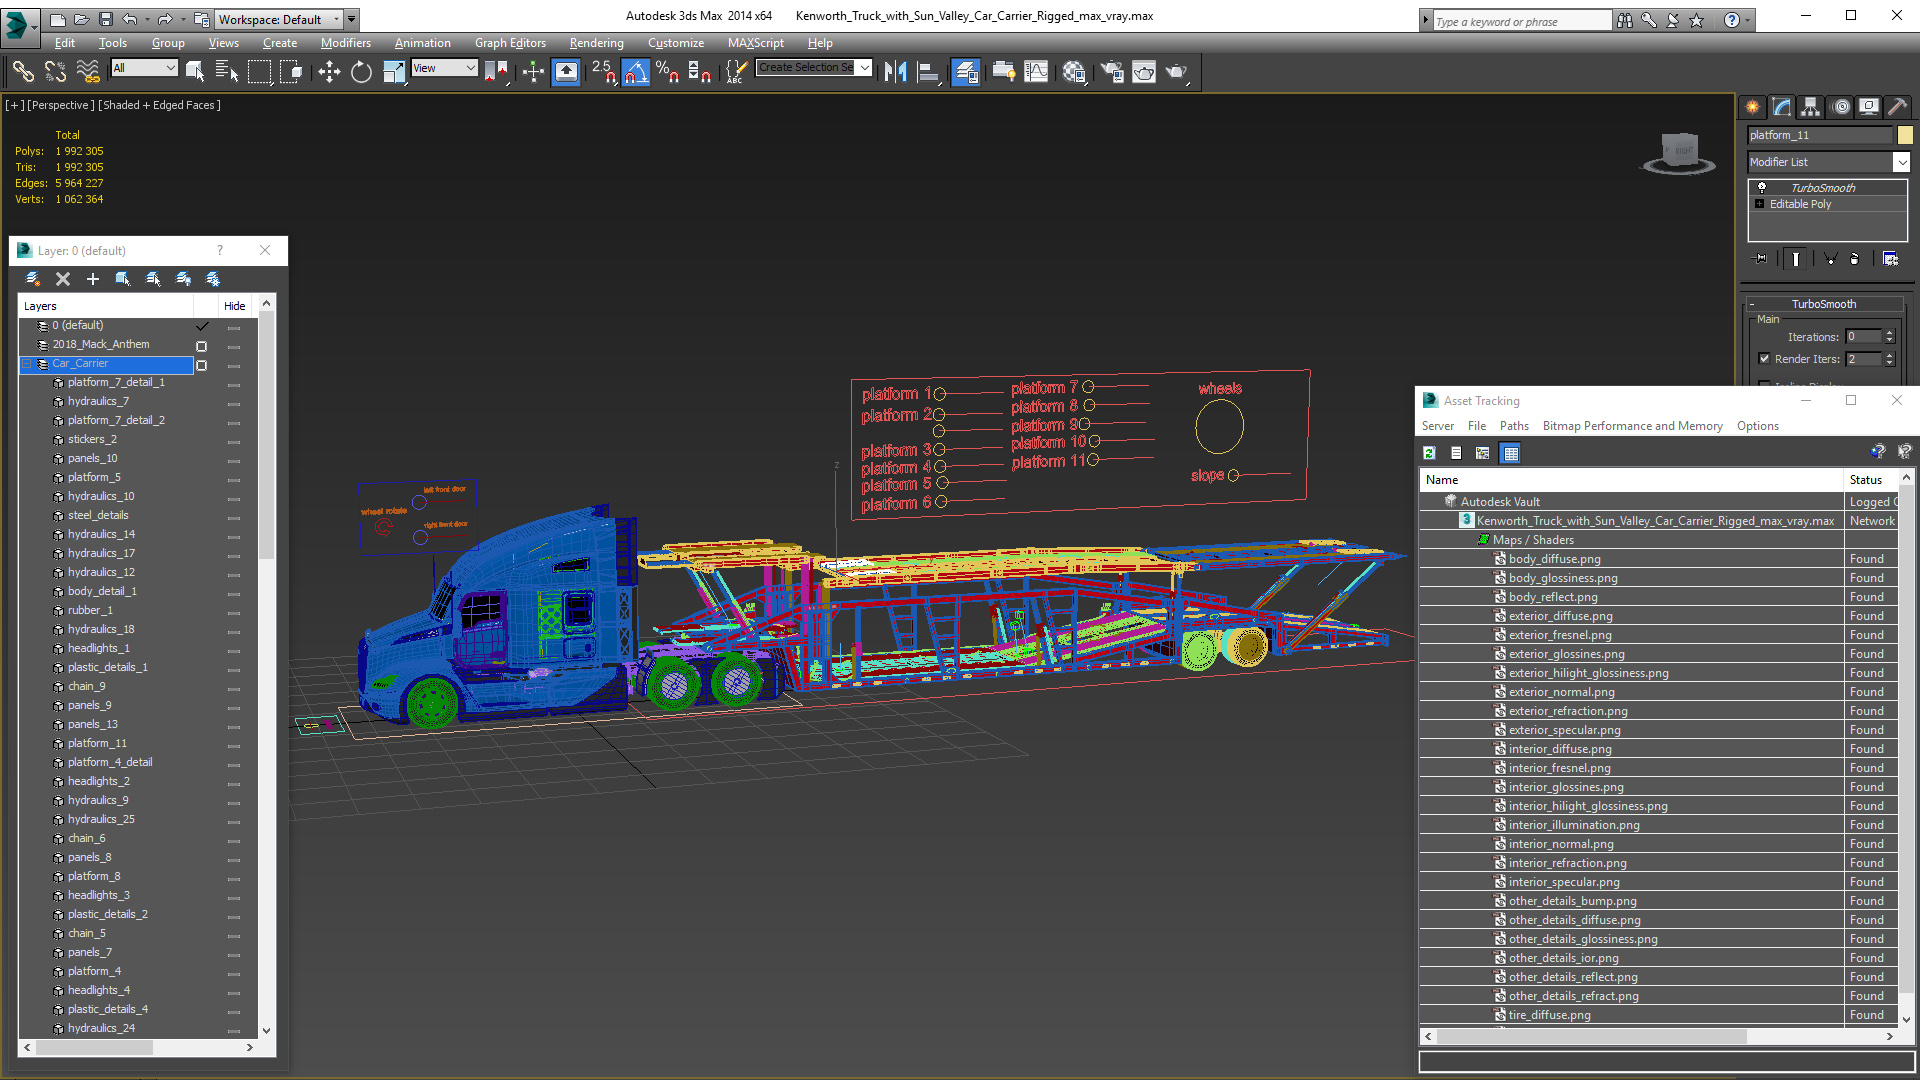The width and height of the screenshot is (1920, 1080).
Task: Open the Animation menu
Action: pyautogui.click(x=422, y=43)
